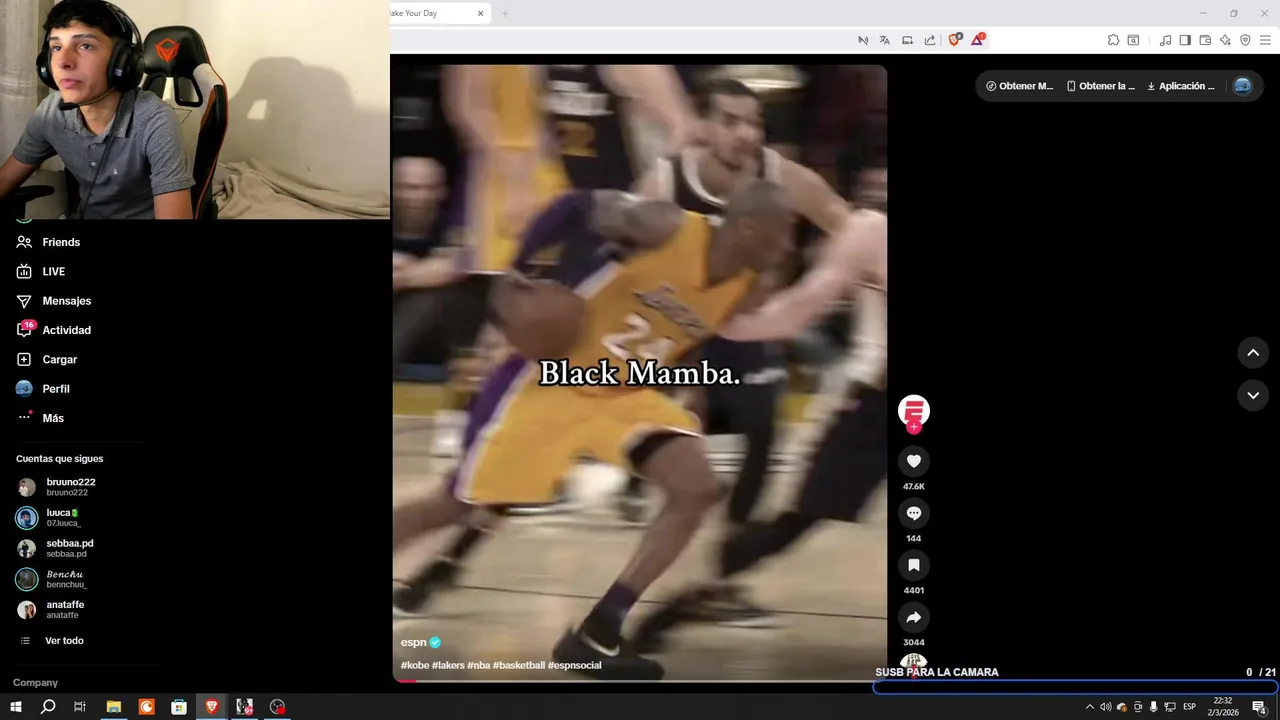Screen dimensions: 1280x720
Task: Toggle the browser sidebar panel icon
Action: pos(1185,40)
